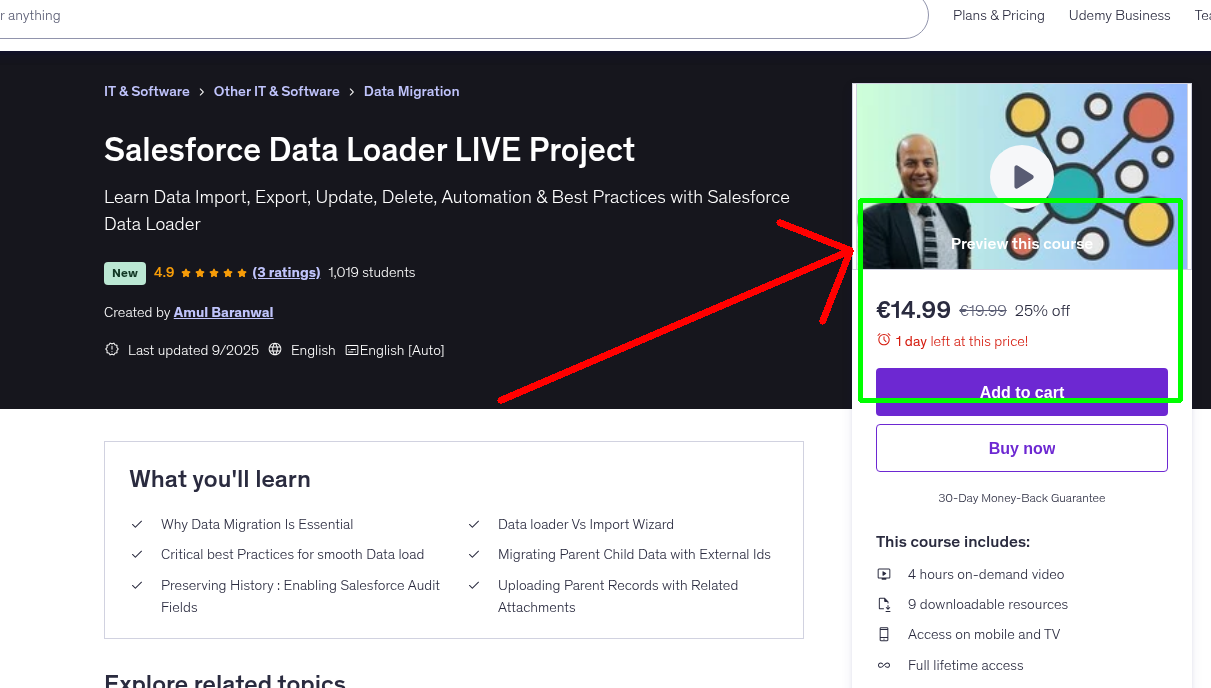Play the course preview video

1021,176
